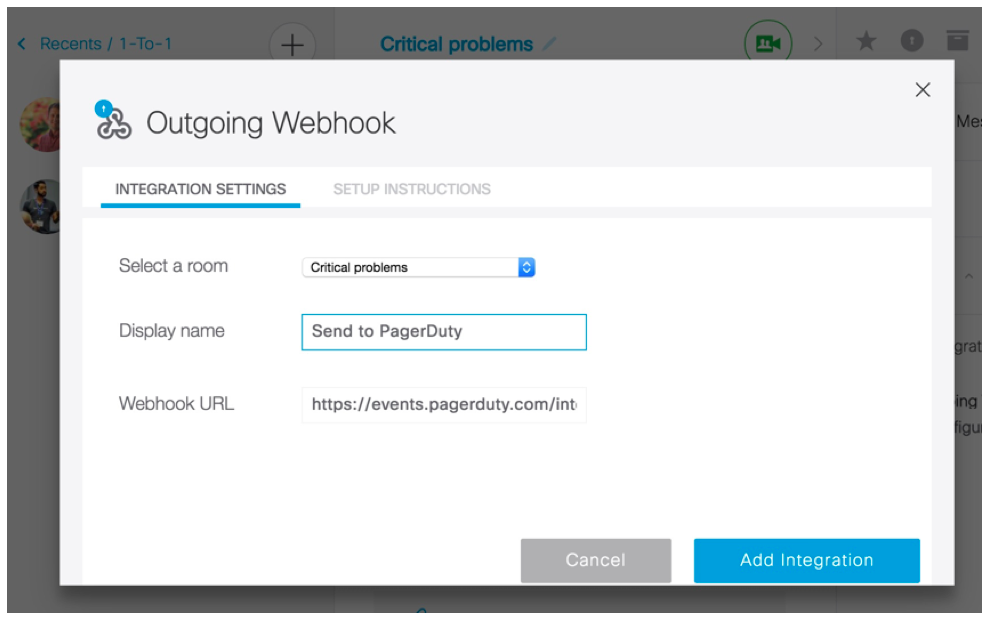
Task: Start a call with the green video icon
Action: click(767, 44)
